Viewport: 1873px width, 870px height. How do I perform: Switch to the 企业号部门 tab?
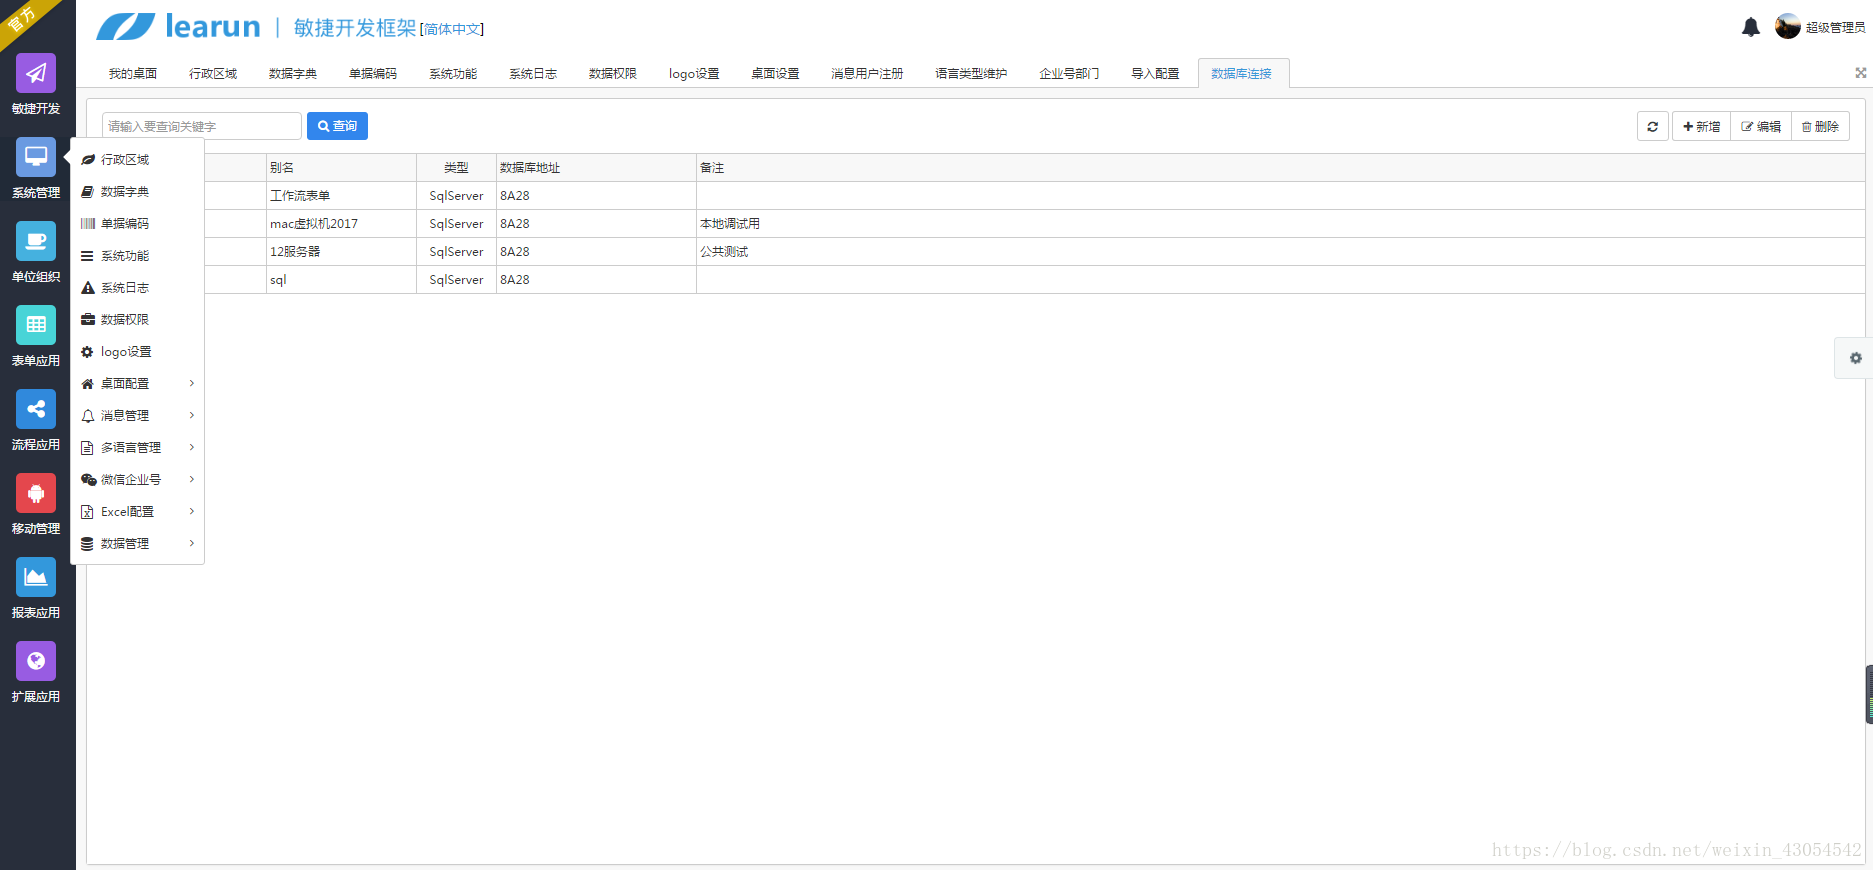[1069, 73]
